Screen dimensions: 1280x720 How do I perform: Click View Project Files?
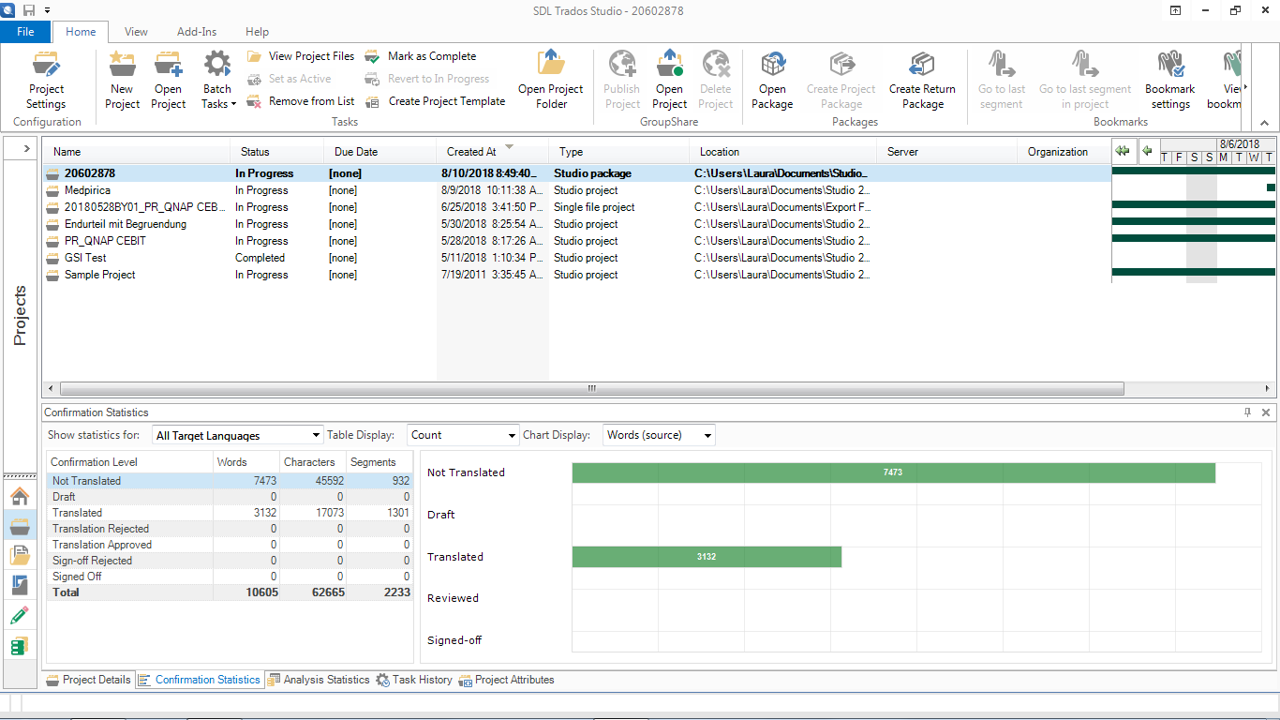click(301, 56)
